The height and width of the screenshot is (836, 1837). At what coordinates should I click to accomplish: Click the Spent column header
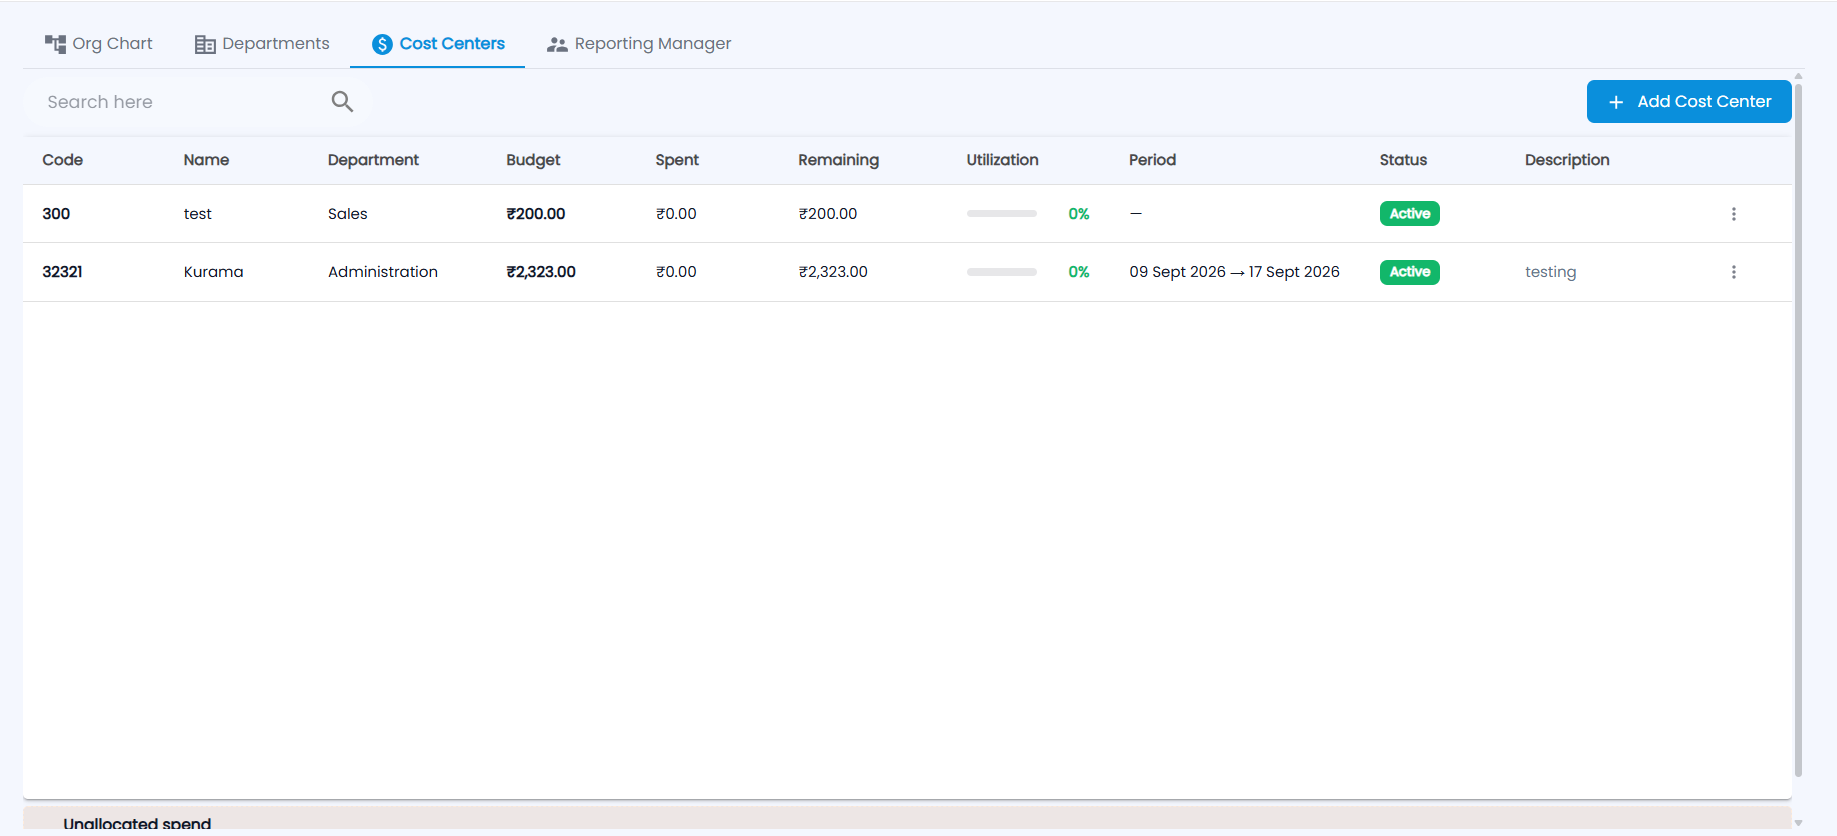pos(677,160)
